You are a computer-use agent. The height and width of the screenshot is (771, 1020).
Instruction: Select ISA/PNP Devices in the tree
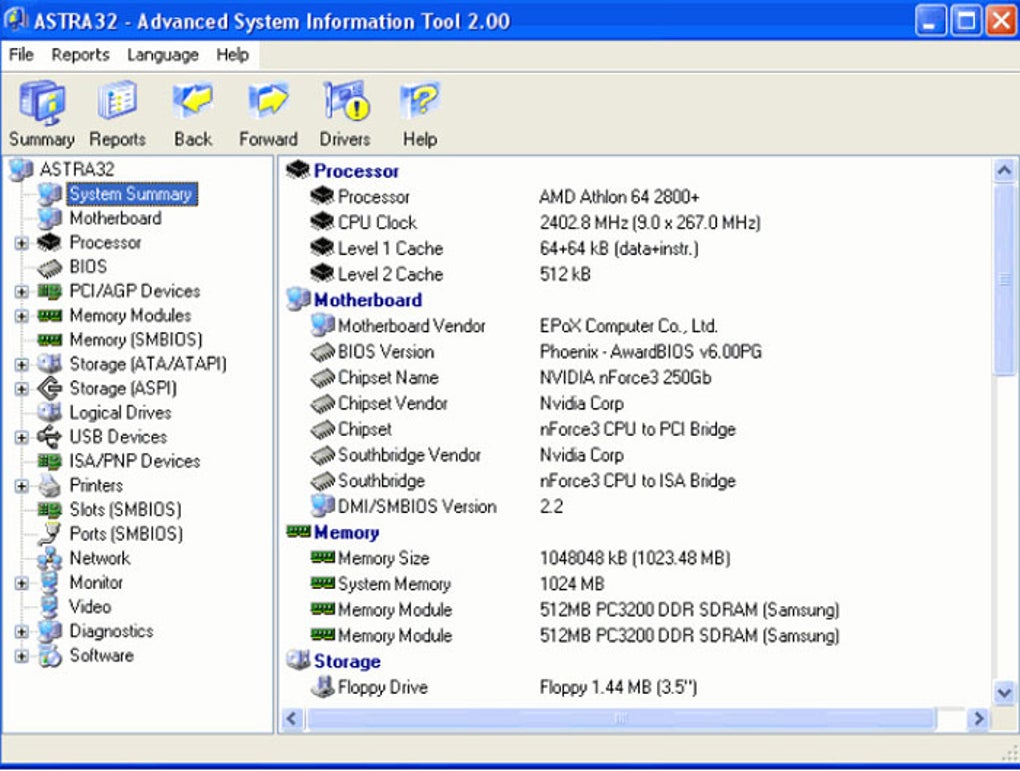(135, 461)
